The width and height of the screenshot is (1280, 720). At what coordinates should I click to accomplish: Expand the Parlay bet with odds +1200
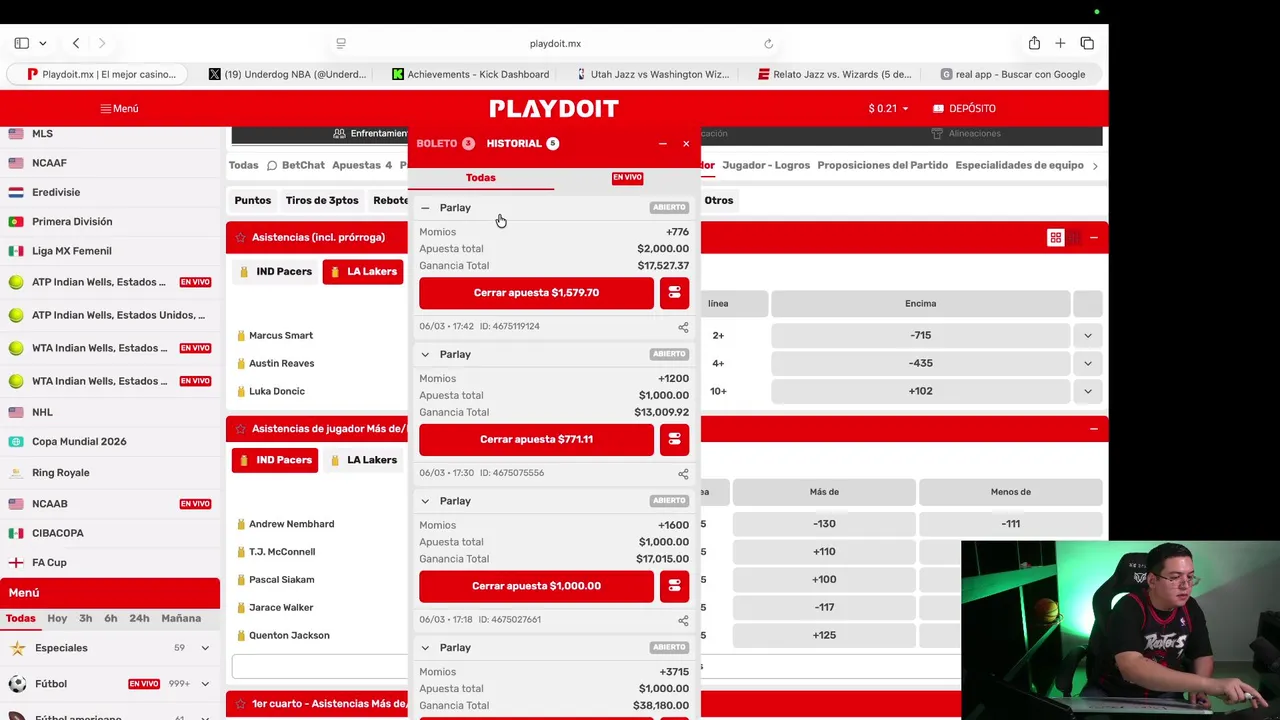tap(425, 354)
